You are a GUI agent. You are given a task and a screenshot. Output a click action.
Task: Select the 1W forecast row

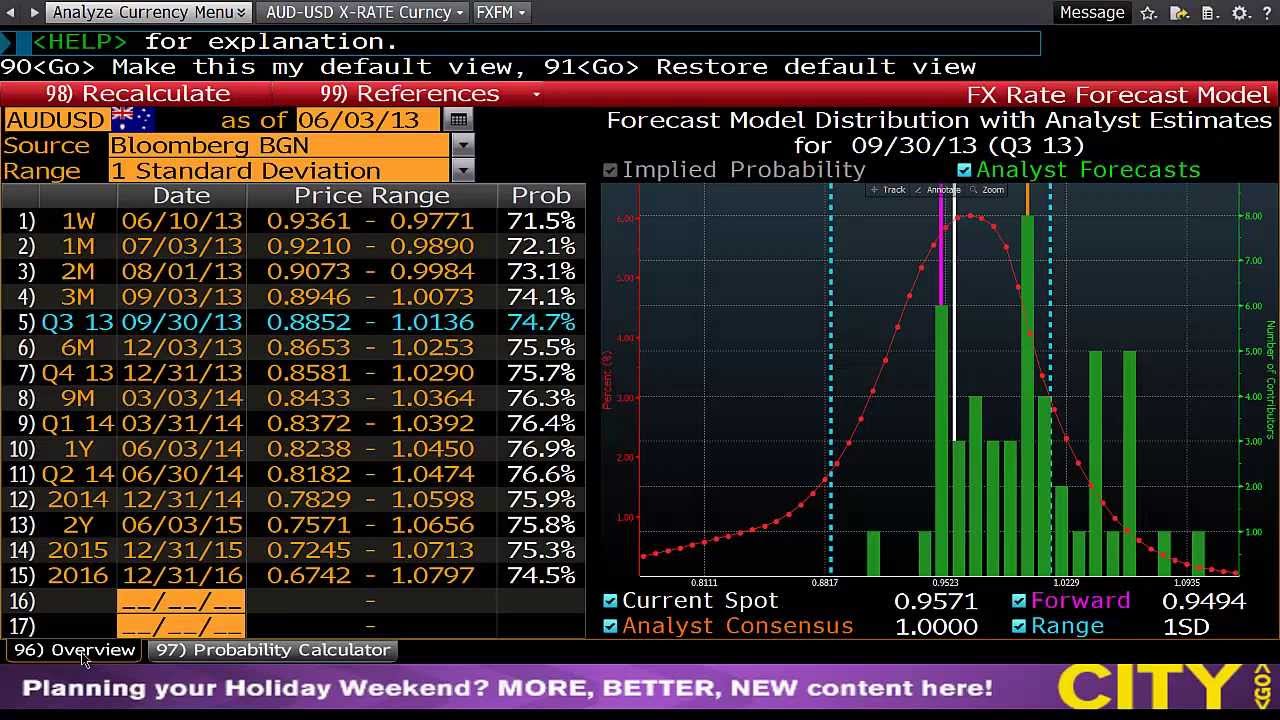293,221
